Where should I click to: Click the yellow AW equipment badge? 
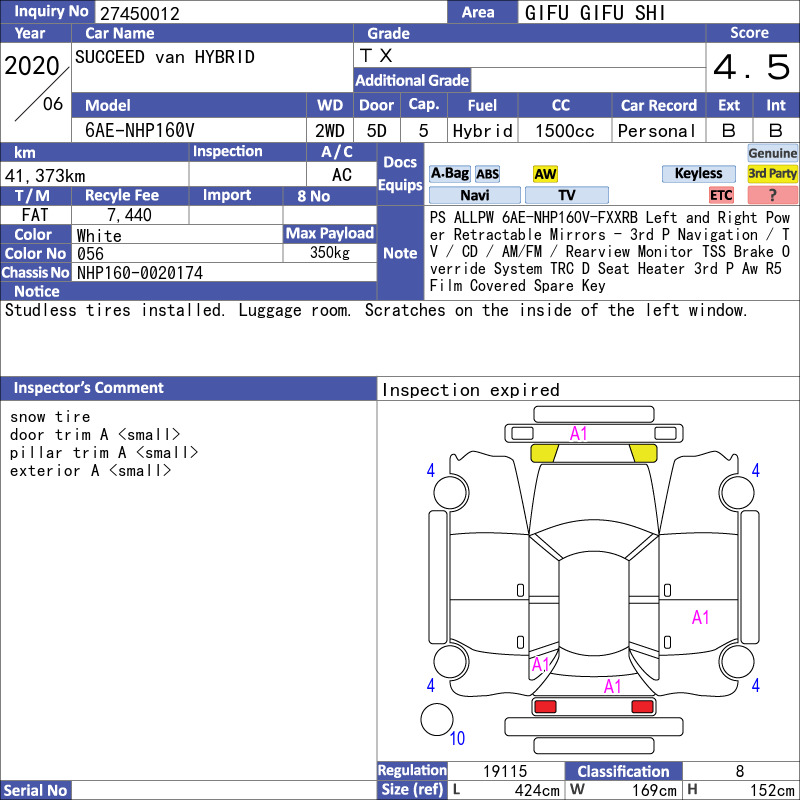(x=545, y=174)
